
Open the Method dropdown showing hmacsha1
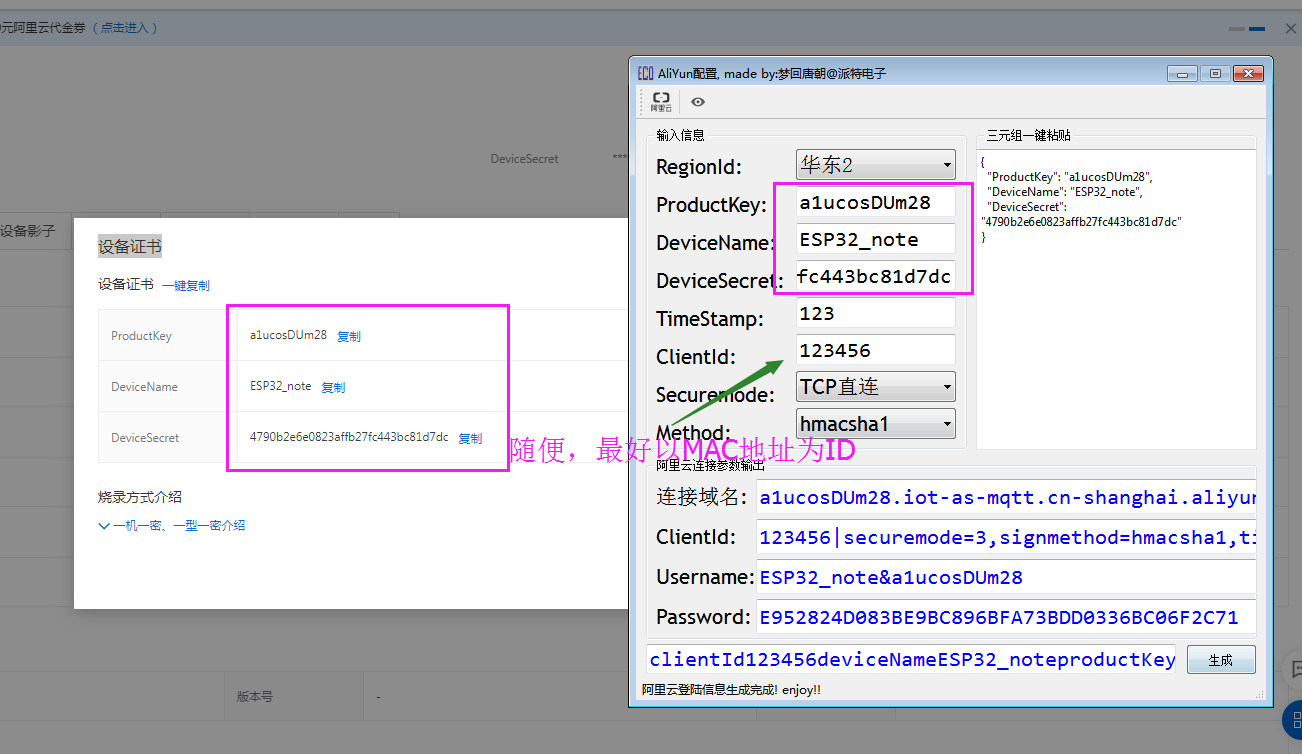click(876, 424)
